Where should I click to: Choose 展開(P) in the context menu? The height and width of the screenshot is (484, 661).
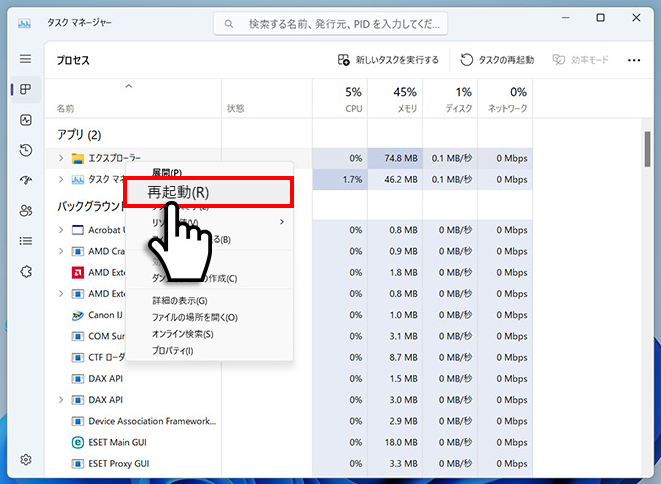tap(167, 172)
